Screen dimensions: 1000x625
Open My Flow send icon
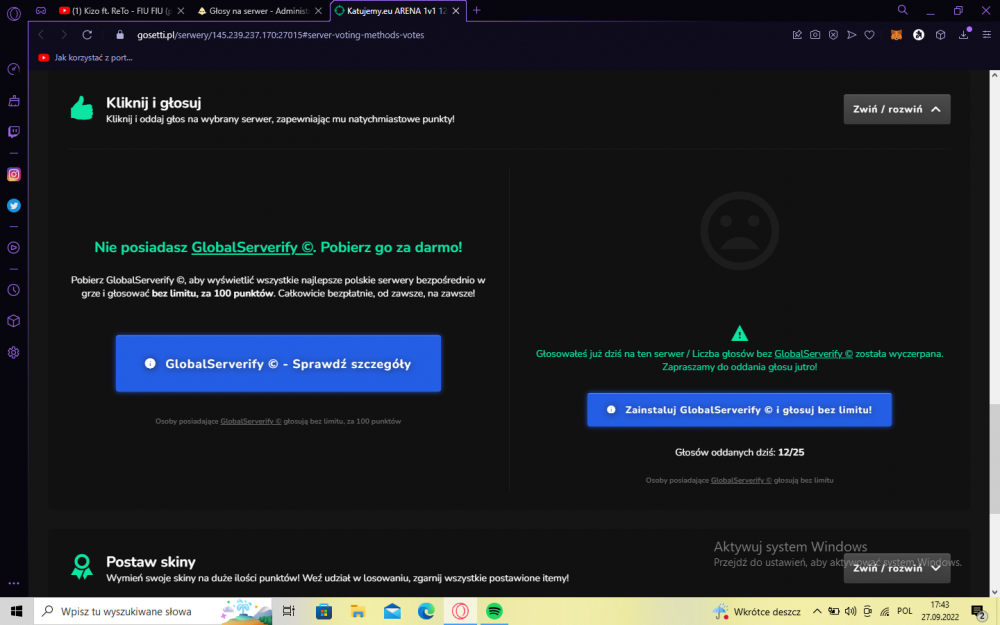tap(851, 35)
